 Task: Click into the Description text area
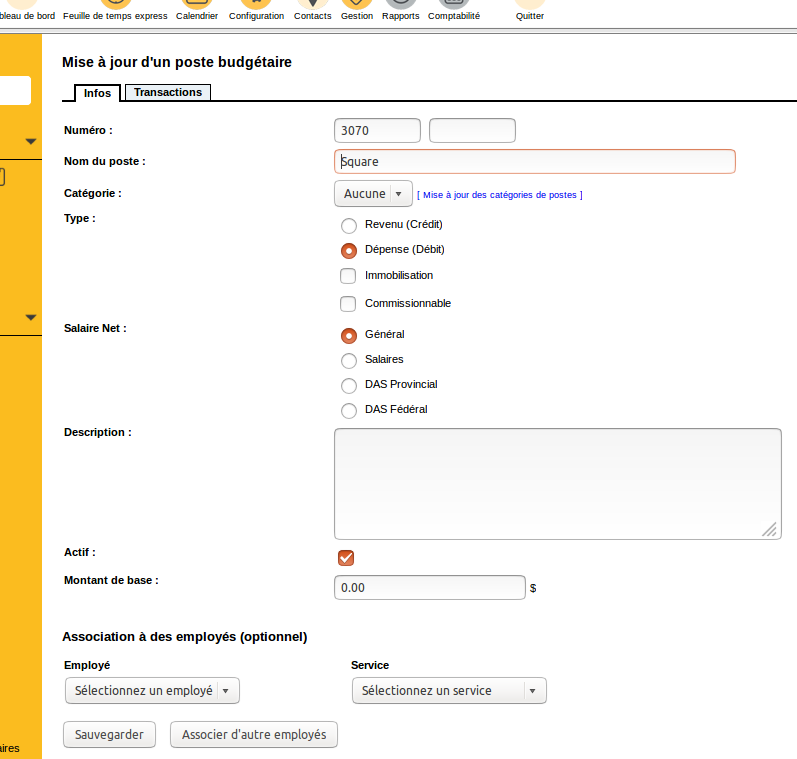(x=557, y=484)
